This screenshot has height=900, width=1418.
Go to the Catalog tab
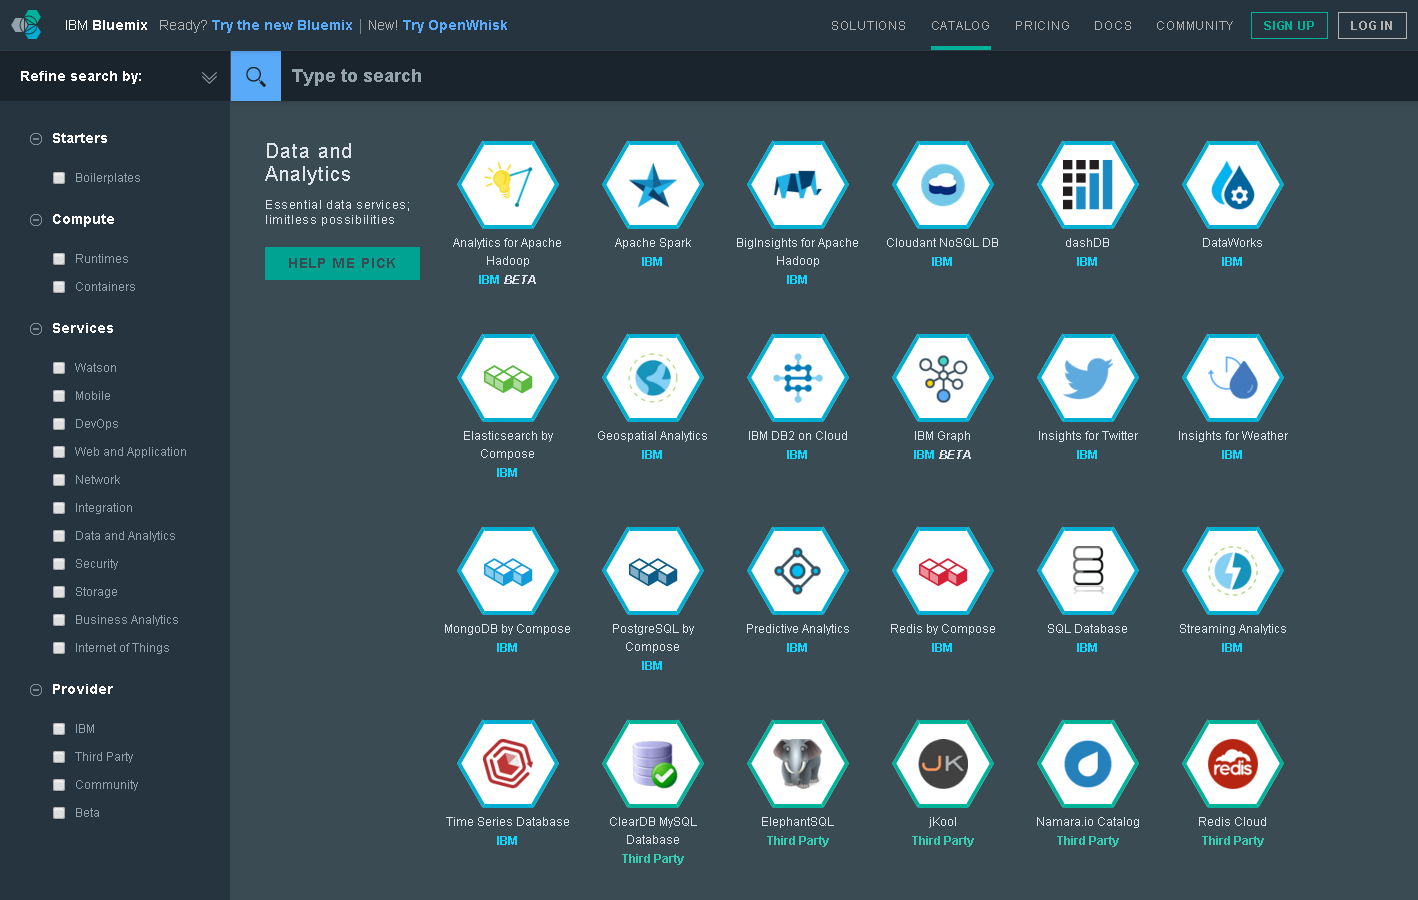(x=960, y=26)
